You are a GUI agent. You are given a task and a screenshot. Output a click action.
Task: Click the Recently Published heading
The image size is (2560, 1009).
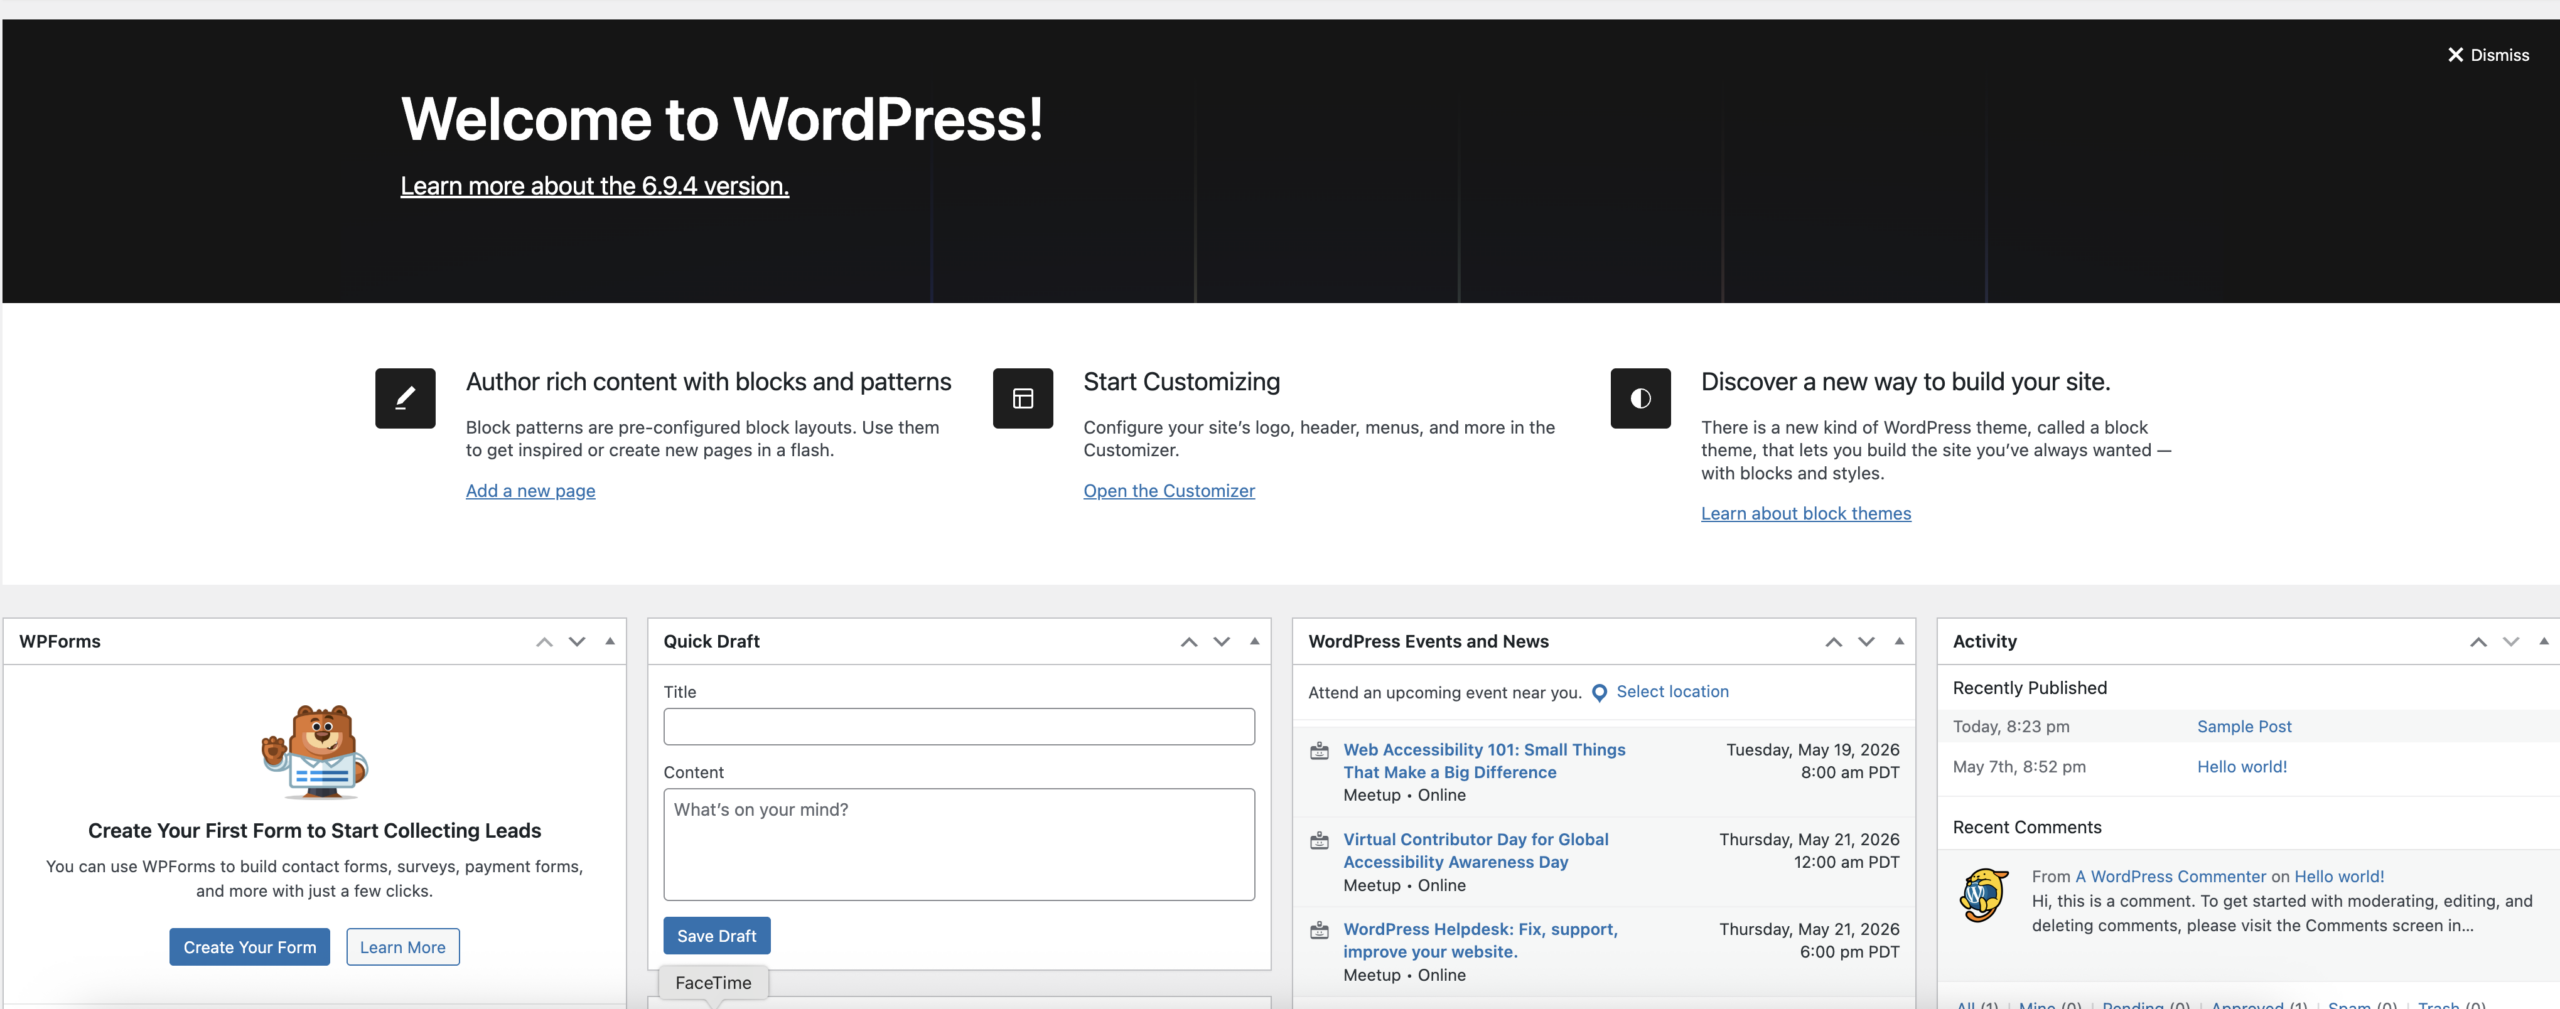coord(2030,688)
